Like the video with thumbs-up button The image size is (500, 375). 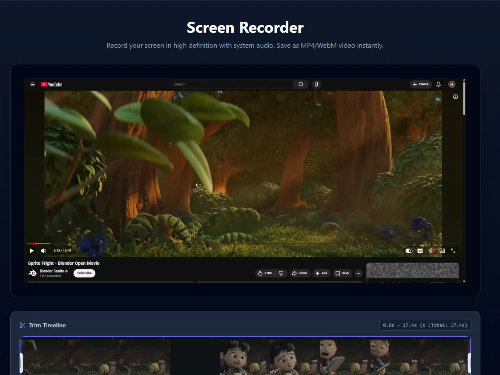tap(265, 273)
